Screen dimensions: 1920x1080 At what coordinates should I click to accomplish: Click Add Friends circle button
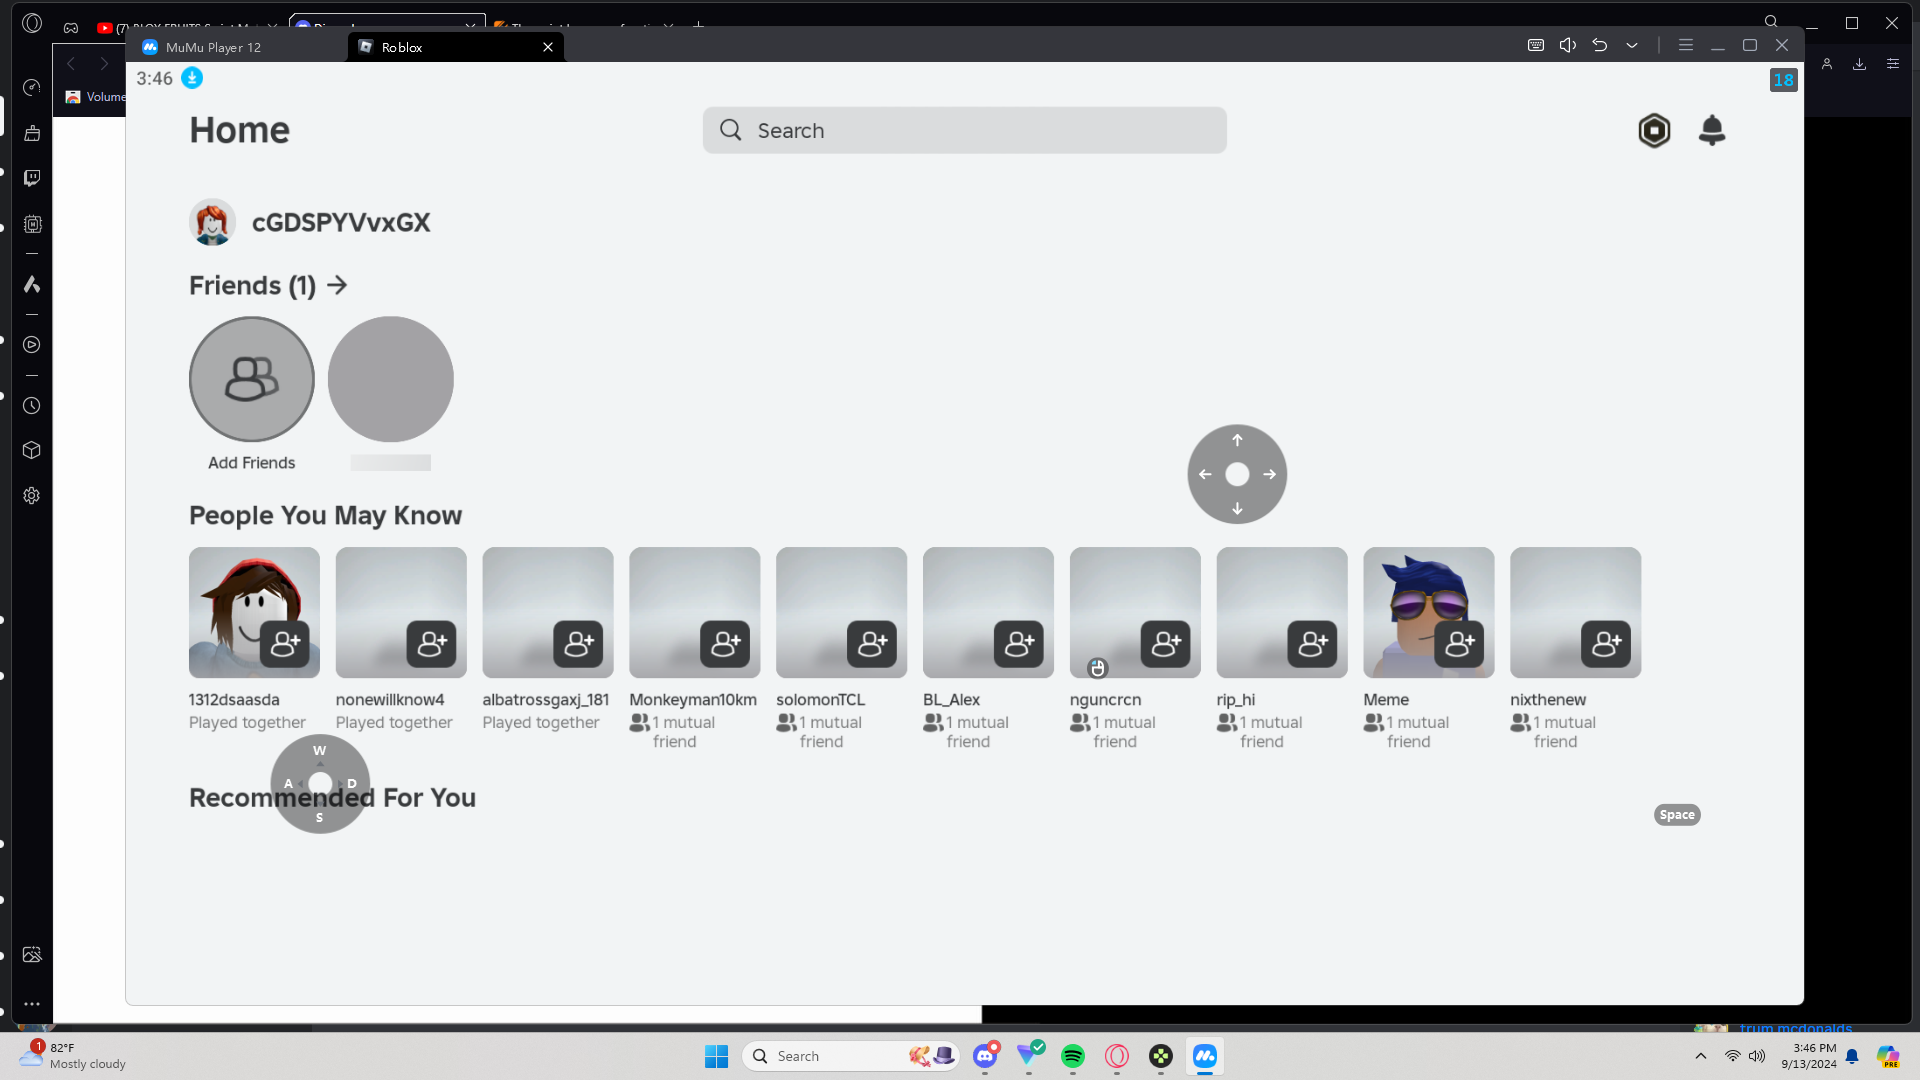pos(252,379)
